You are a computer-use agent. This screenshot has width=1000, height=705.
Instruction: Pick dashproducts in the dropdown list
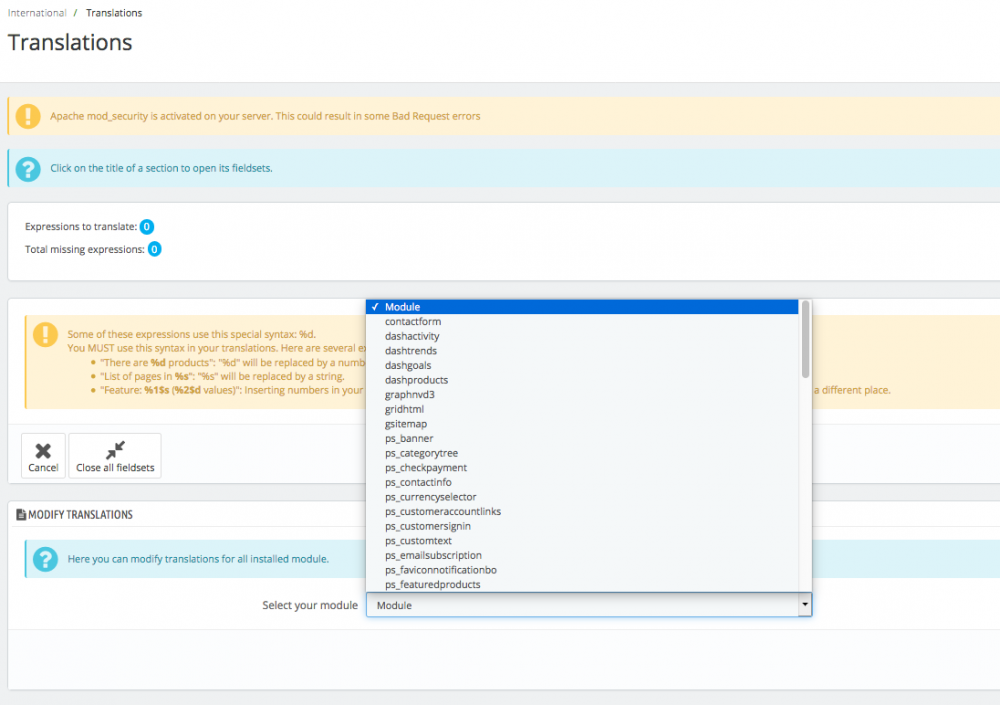582,380
